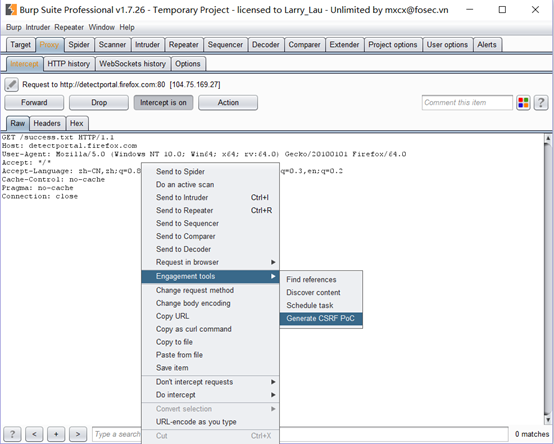Switch to the Extender tab

[x=344, y=45]
